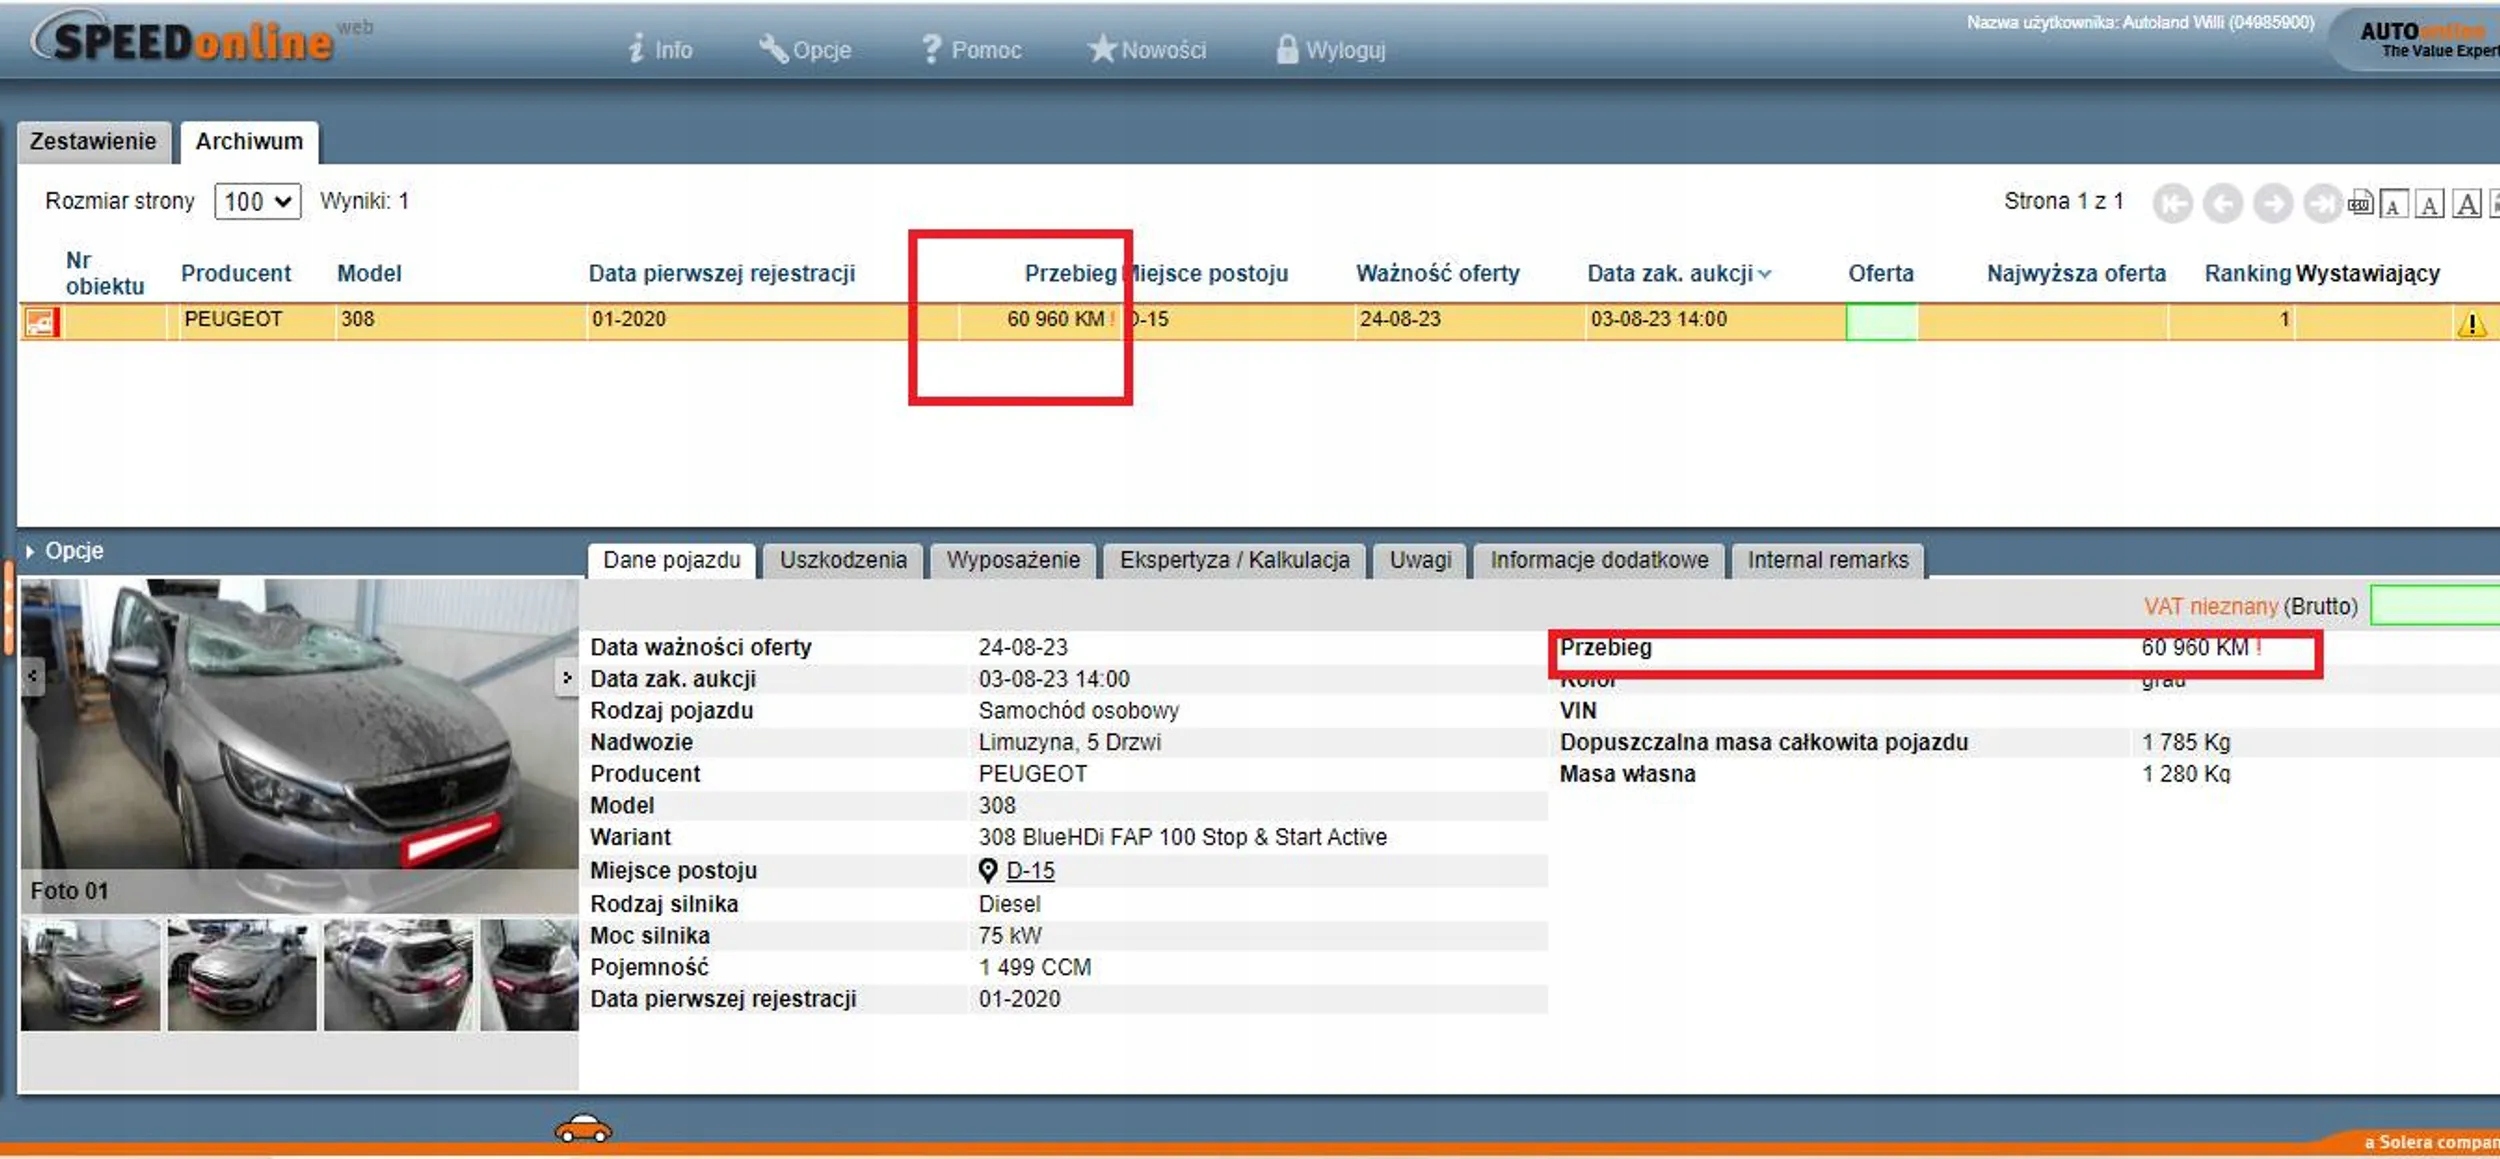The image size is (2500, 1159).
Task: Click the D-15 location pin icon
Action: 987,870
